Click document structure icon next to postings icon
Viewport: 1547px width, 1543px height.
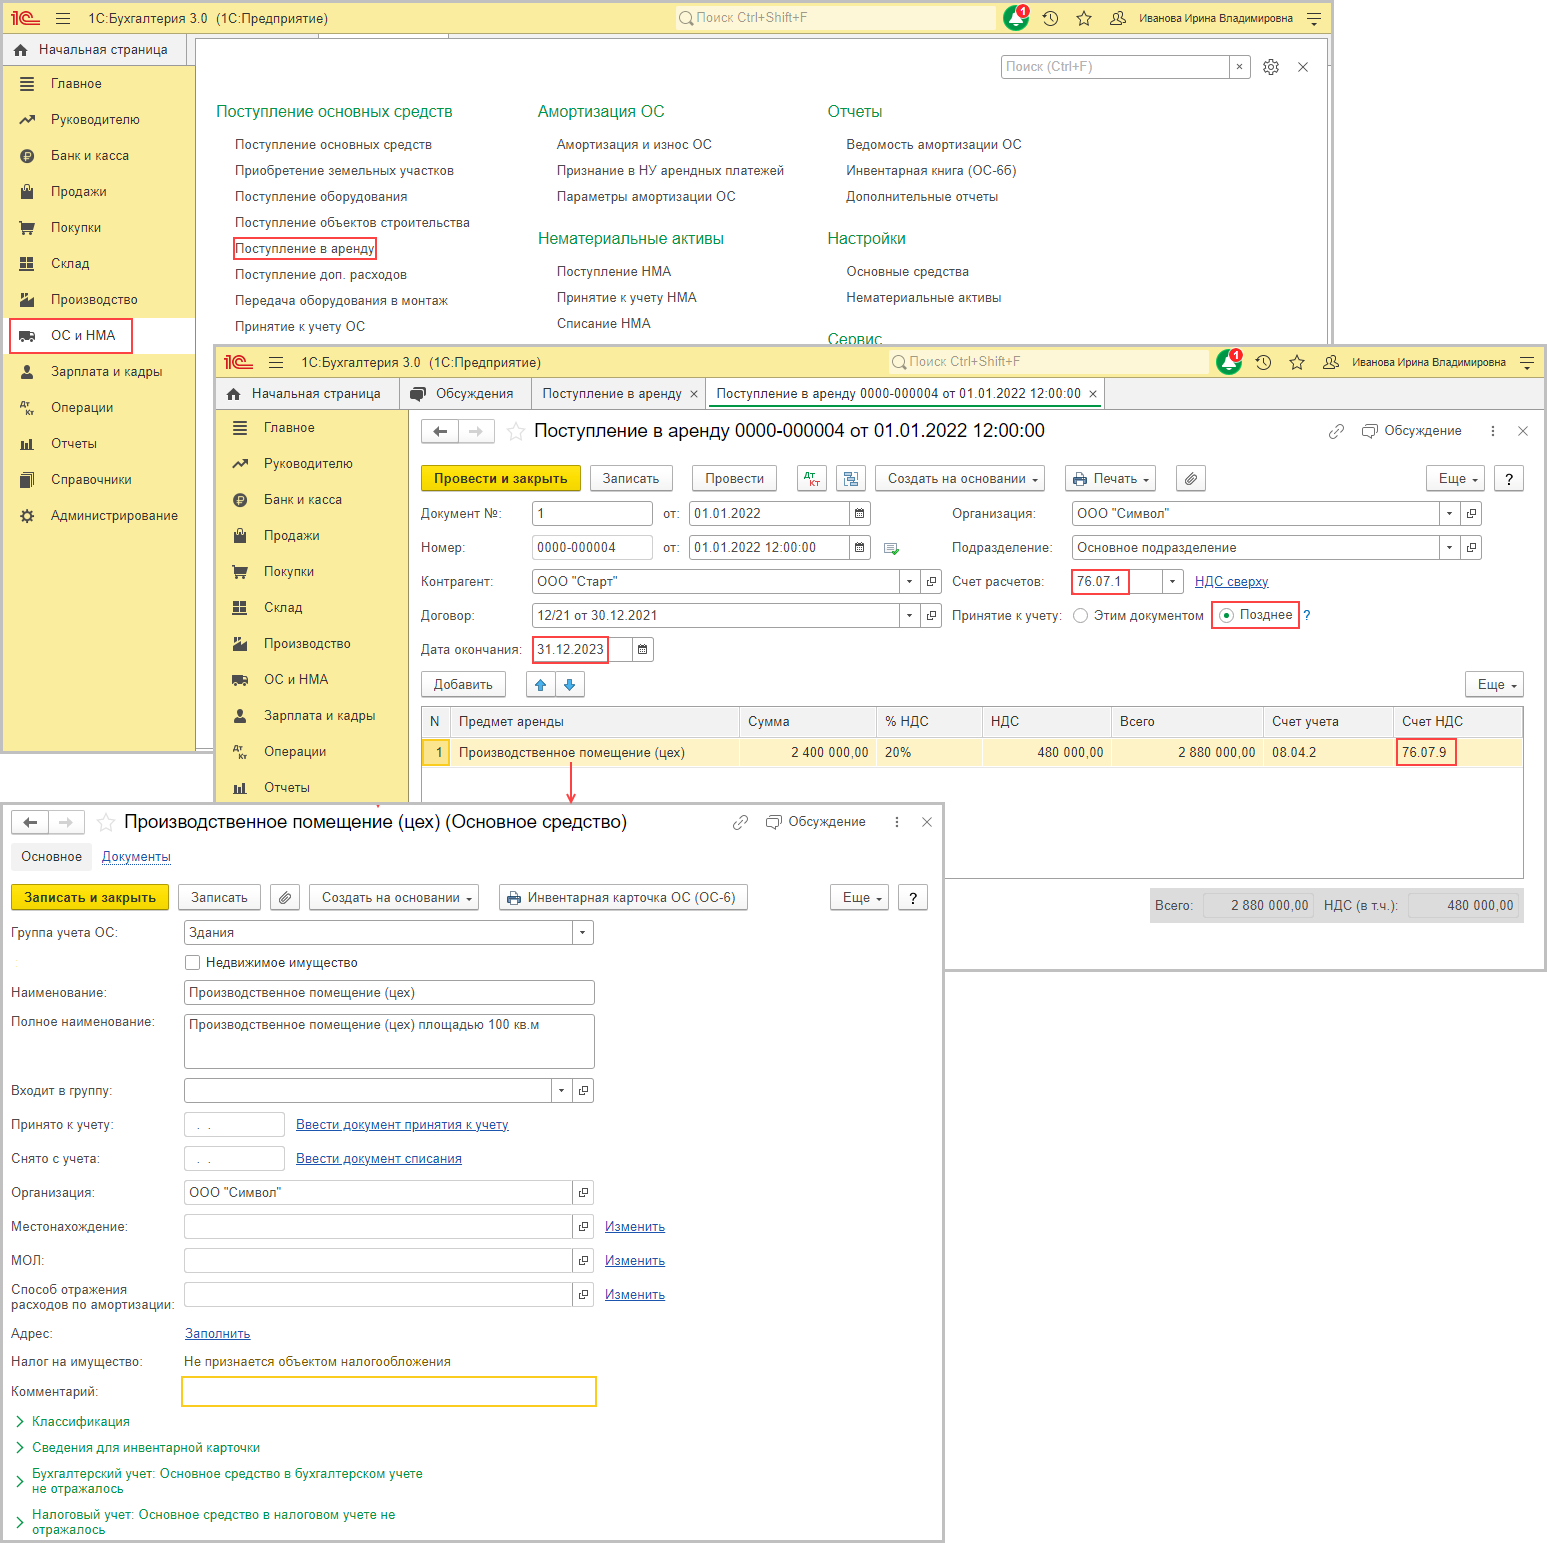pyautogui.click(x=851, y=479)
